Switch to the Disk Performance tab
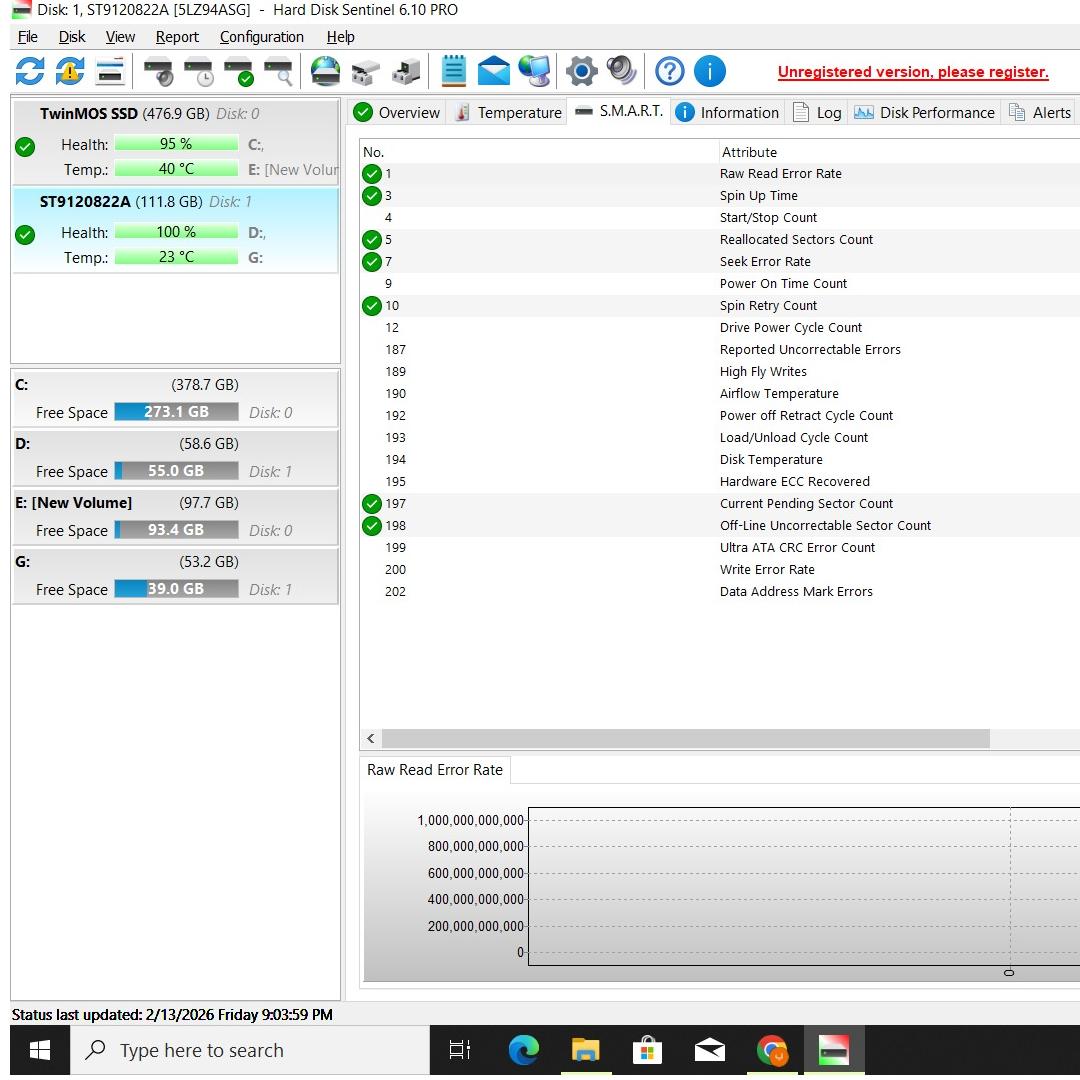Image resolution: width=1080 pixels, height=1080 pixels. 925,113
